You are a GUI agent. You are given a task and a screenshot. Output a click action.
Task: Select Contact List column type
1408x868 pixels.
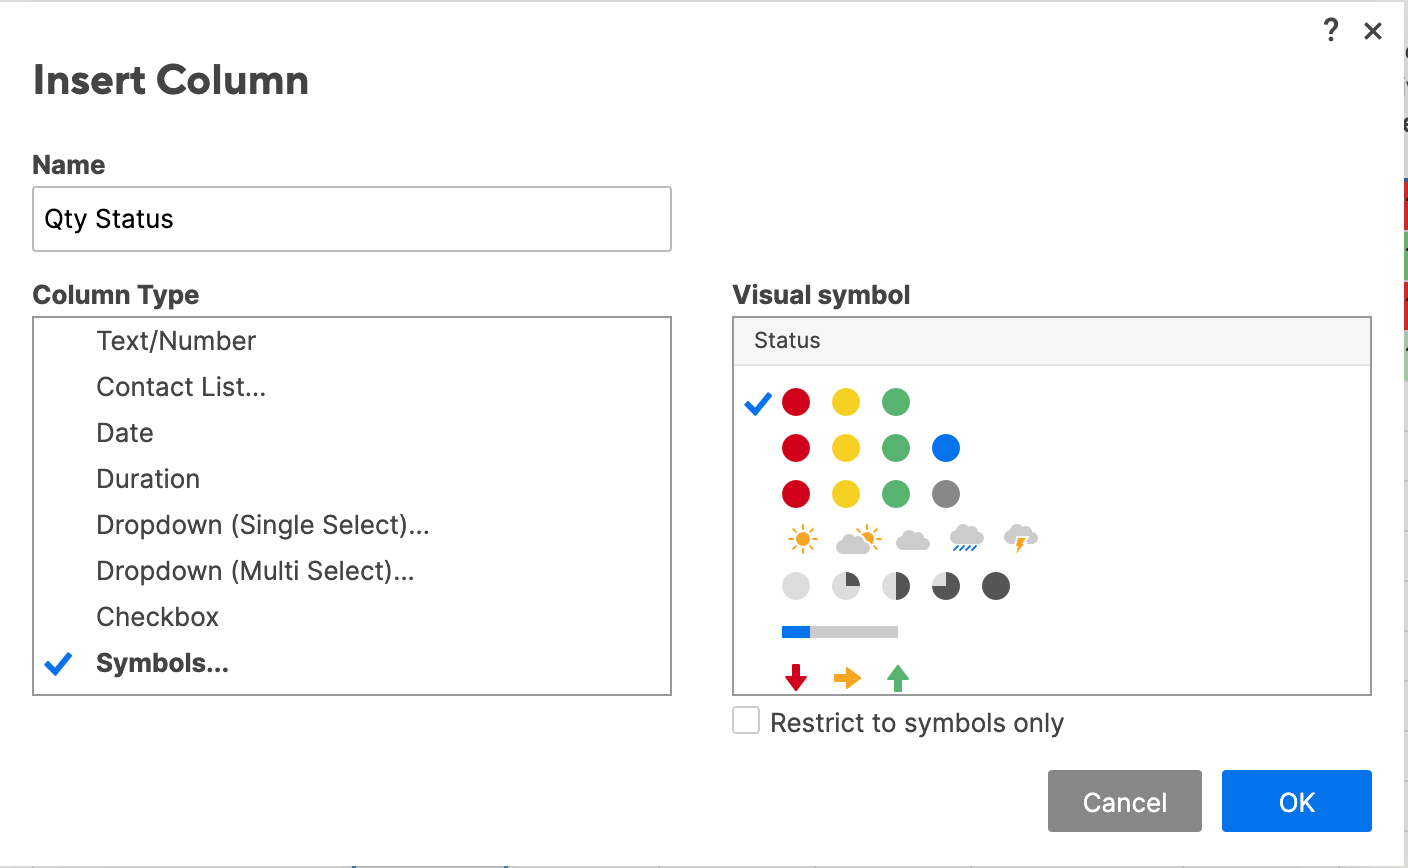pyautogui.click(x=181, y=387)
